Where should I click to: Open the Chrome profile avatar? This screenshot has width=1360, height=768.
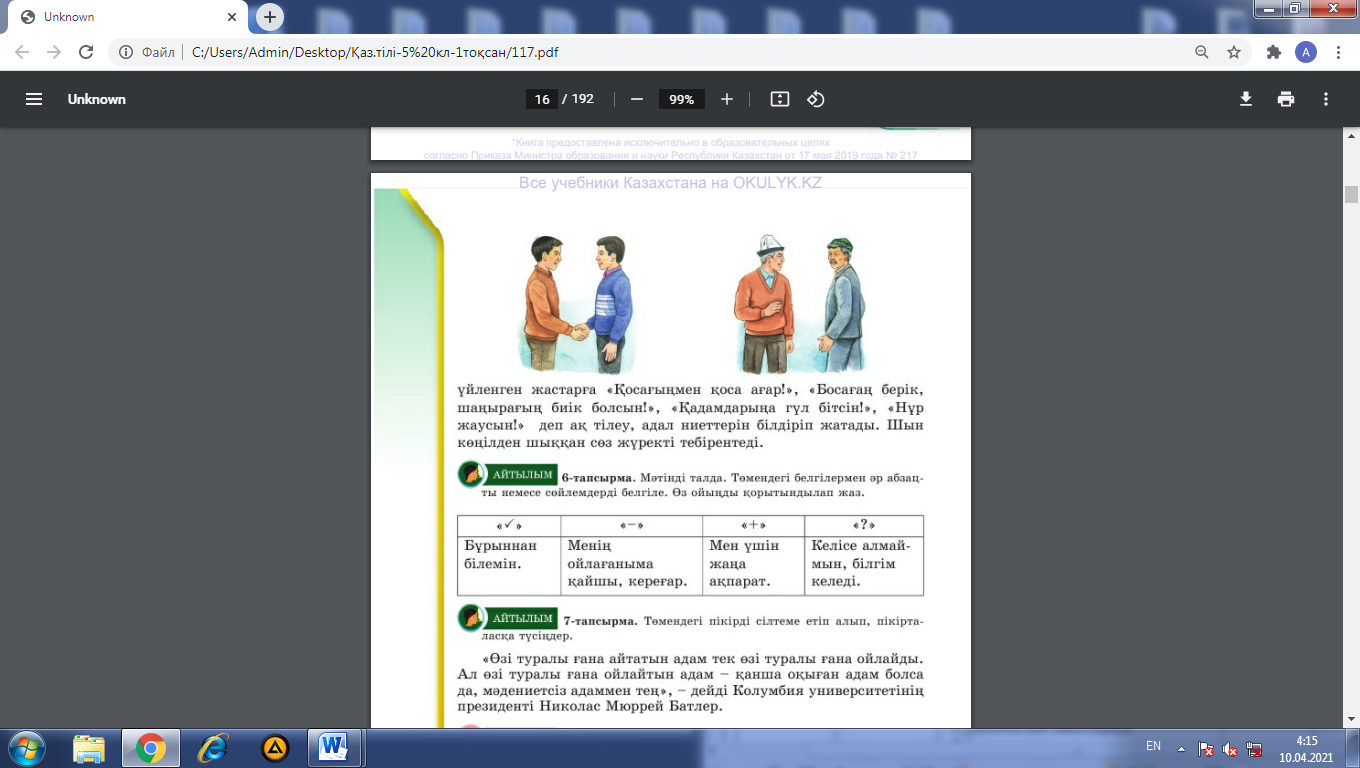pos(1306,52)
